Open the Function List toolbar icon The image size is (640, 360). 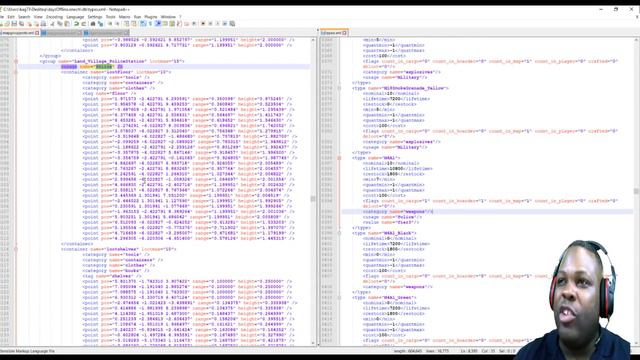(x=179, y=24)
